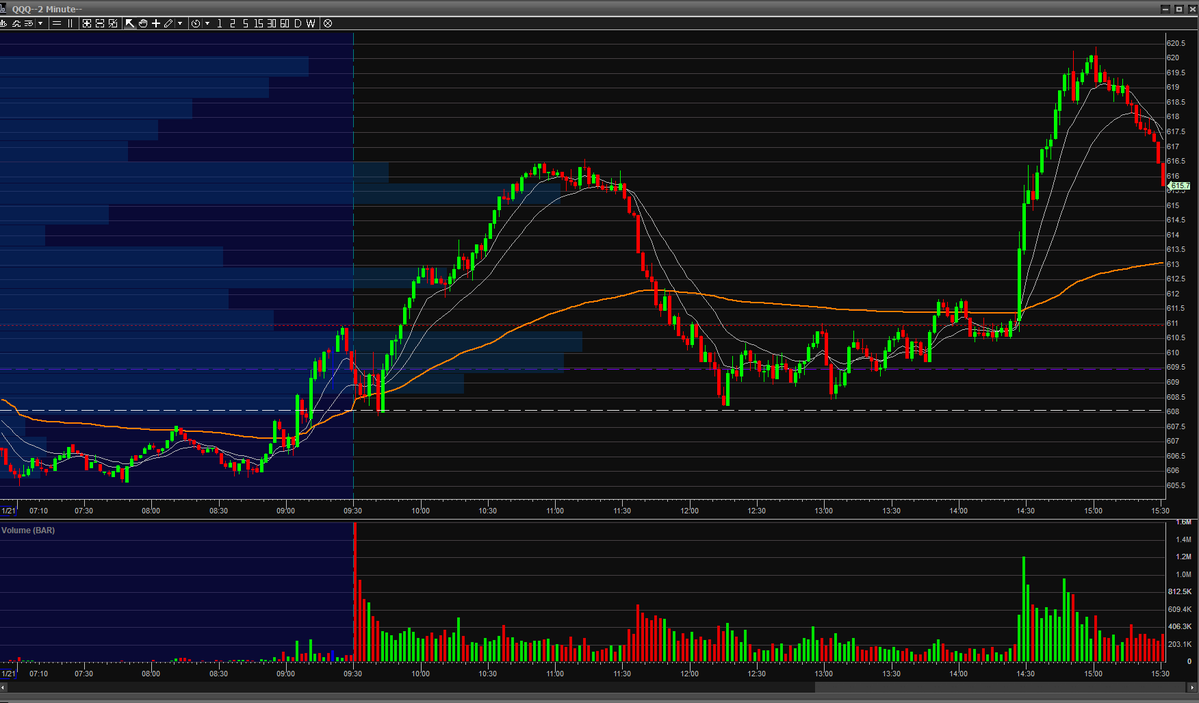This screenshot has width=1199, height=703.
Task: Open the studies/indicators icon
Action: point(15,24)
